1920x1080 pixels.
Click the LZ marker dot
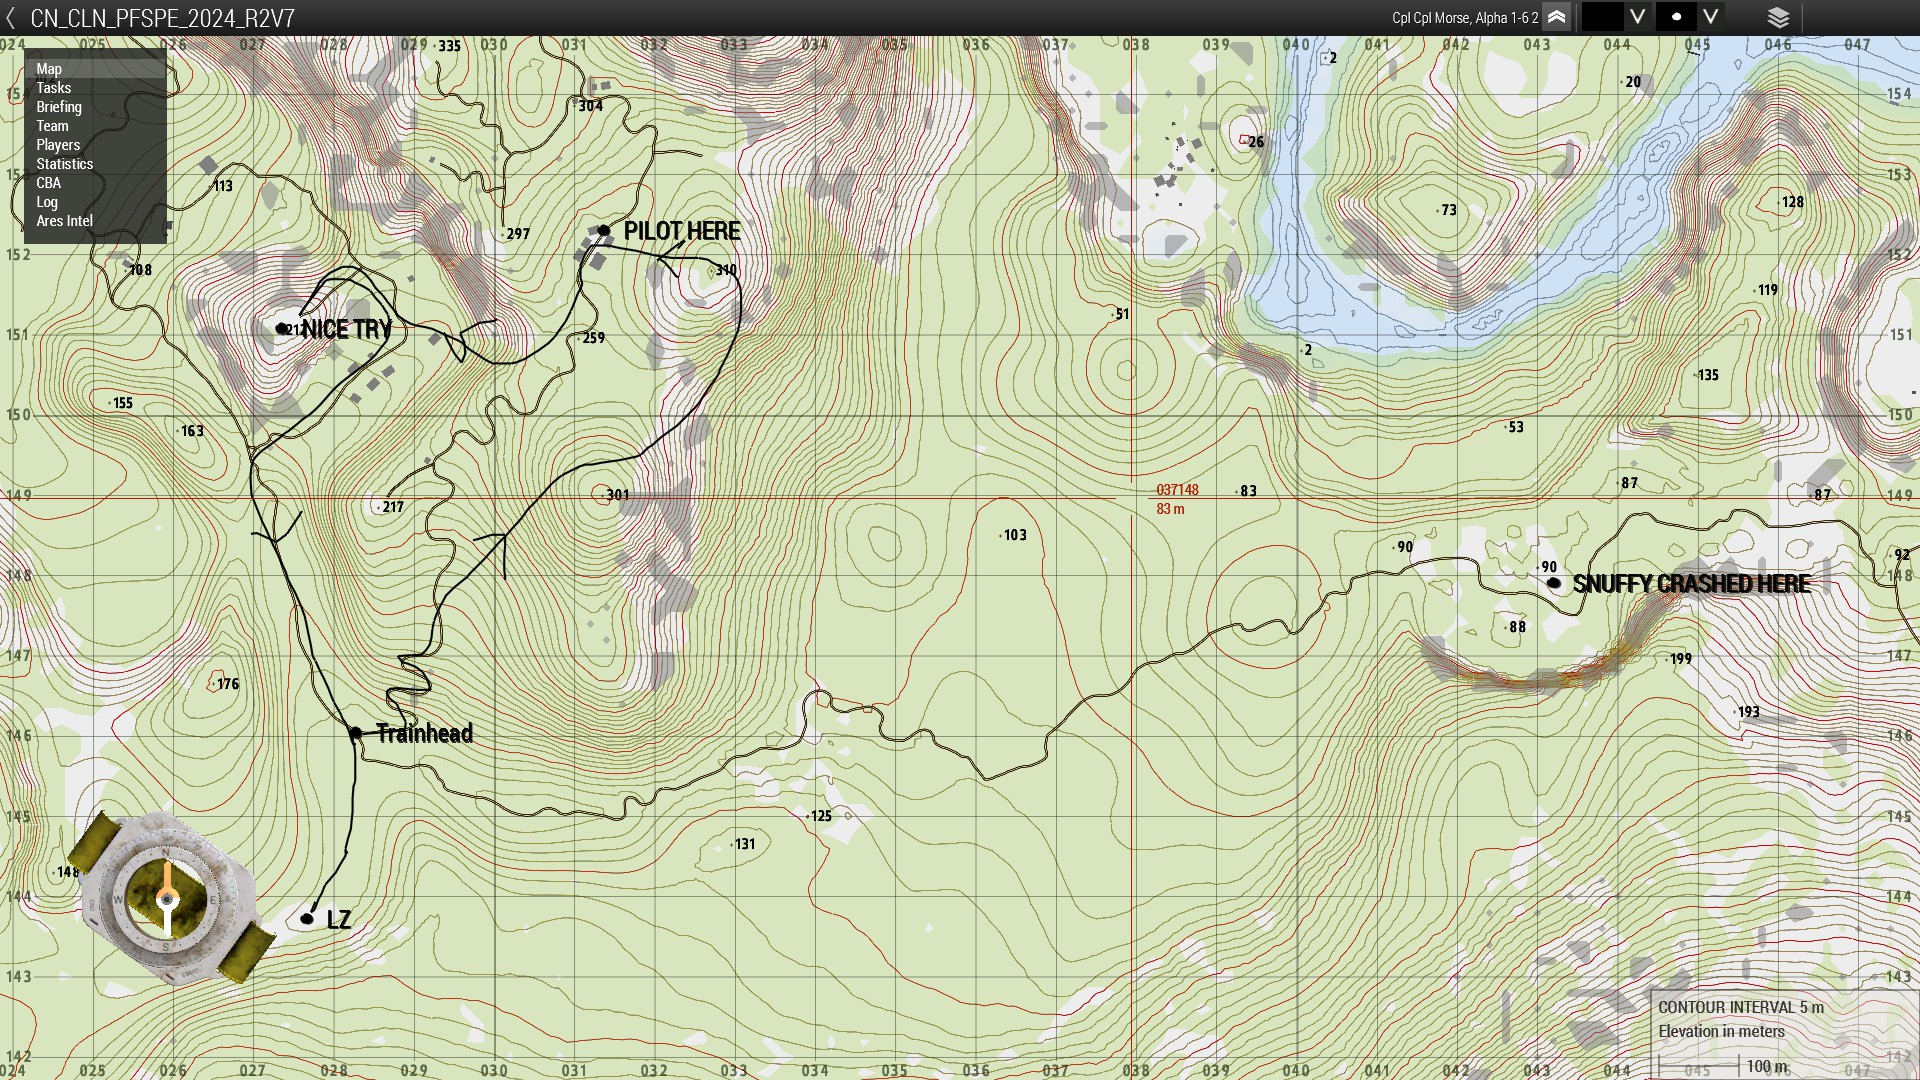pyautogui.click(x=307, y=919)
